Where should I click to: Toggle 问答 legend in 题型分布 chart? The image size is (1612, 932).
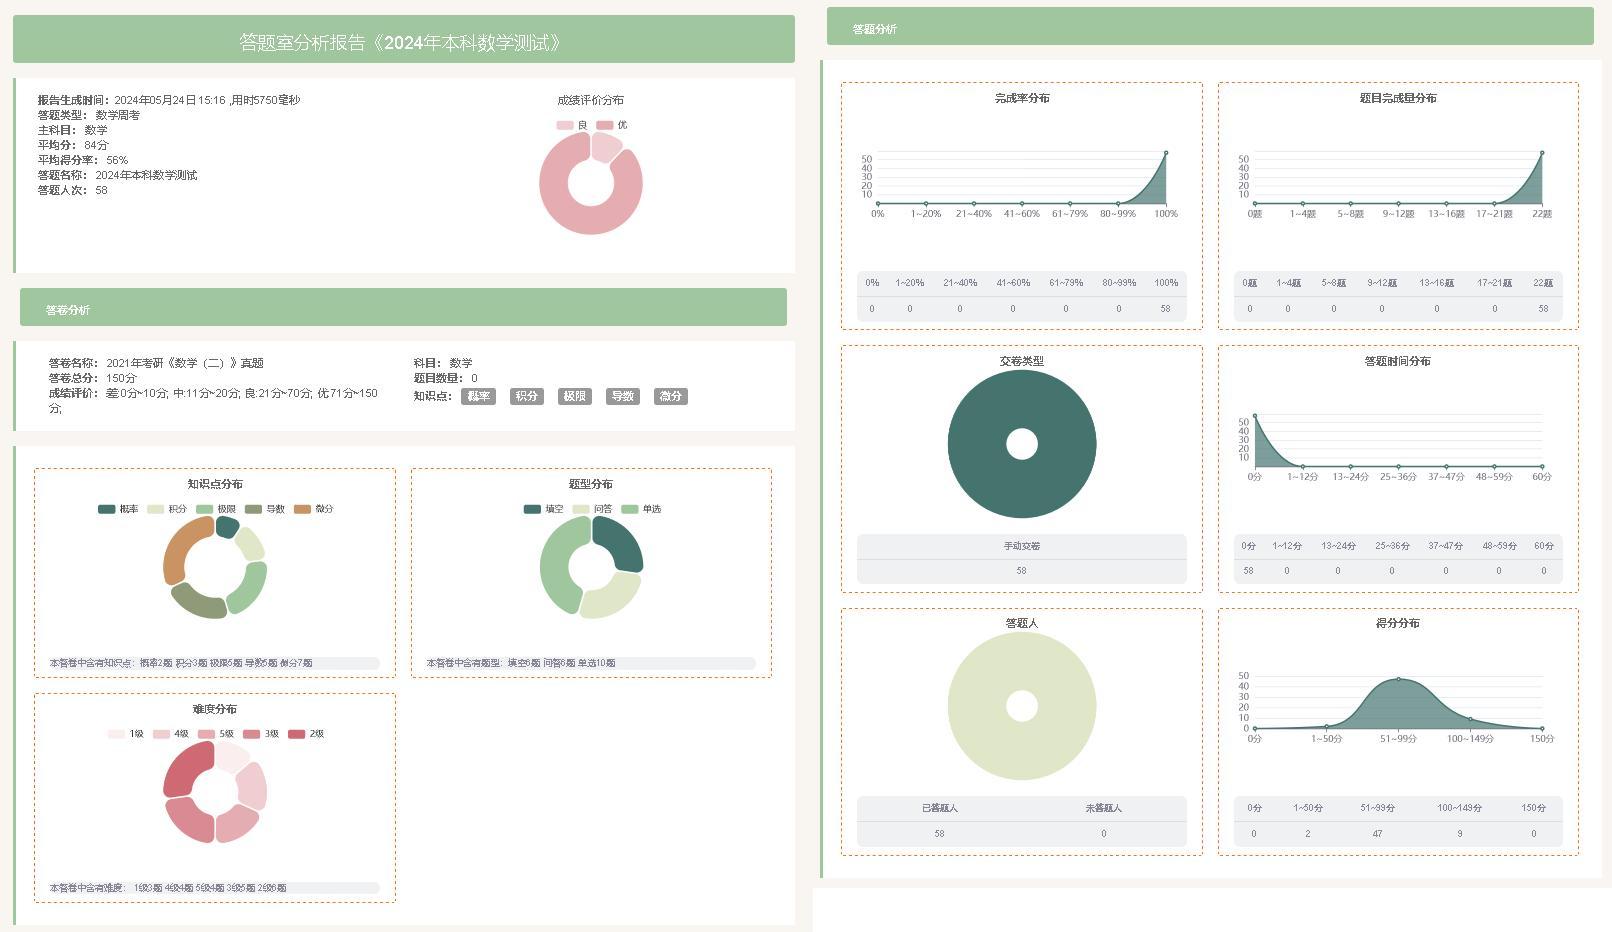[592, 509]
